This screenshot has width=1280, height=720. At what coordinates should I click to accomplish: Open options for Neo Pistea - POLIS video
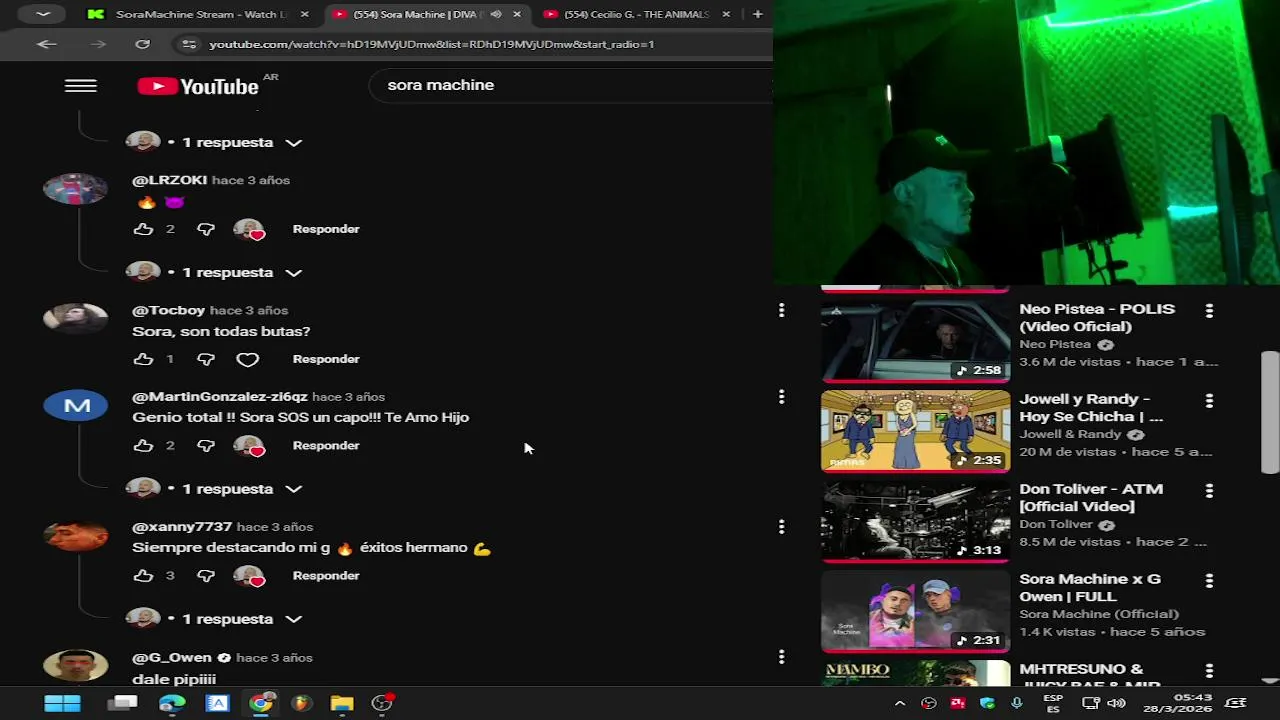[1209, 311]
